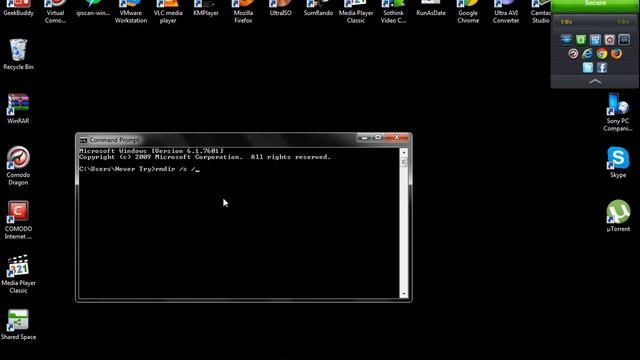Collapse the Comodo widget with the up chevron
Image resolution: width=640 pixels, height=360 pixels.
pos(595,82)
